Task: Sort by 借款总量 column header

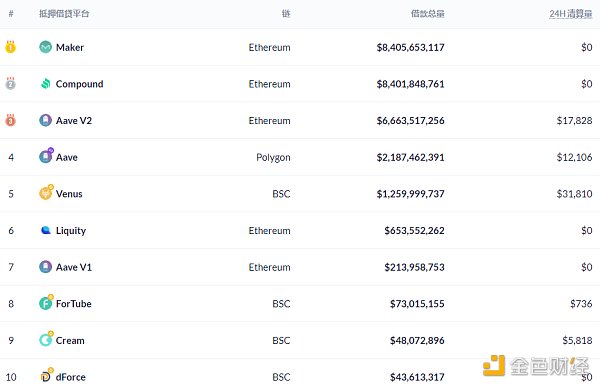Action: 427,14
